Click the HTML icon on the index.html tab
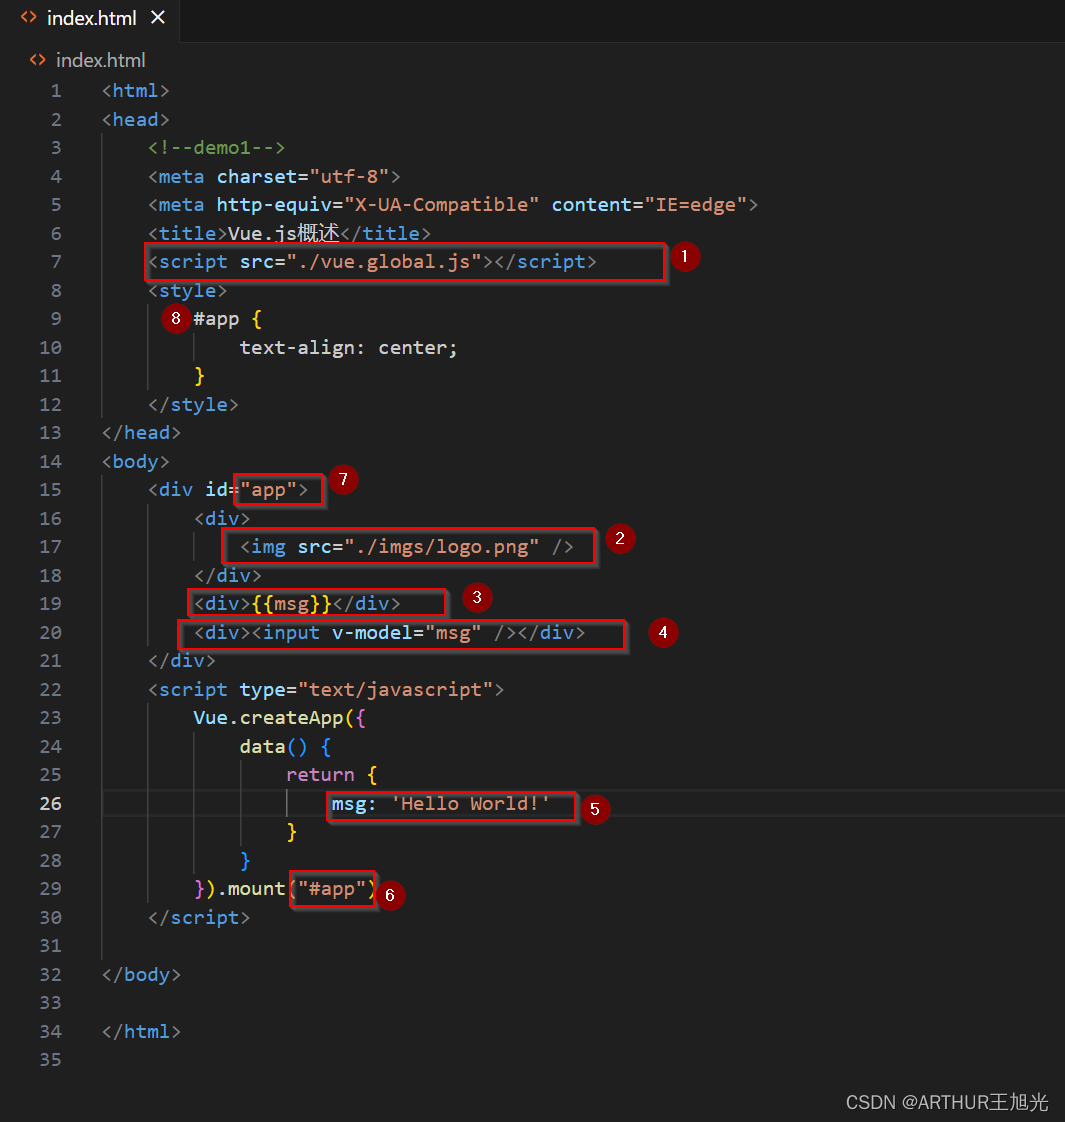Viewport: 1065px width, 1122px height. tap(28, 17)
